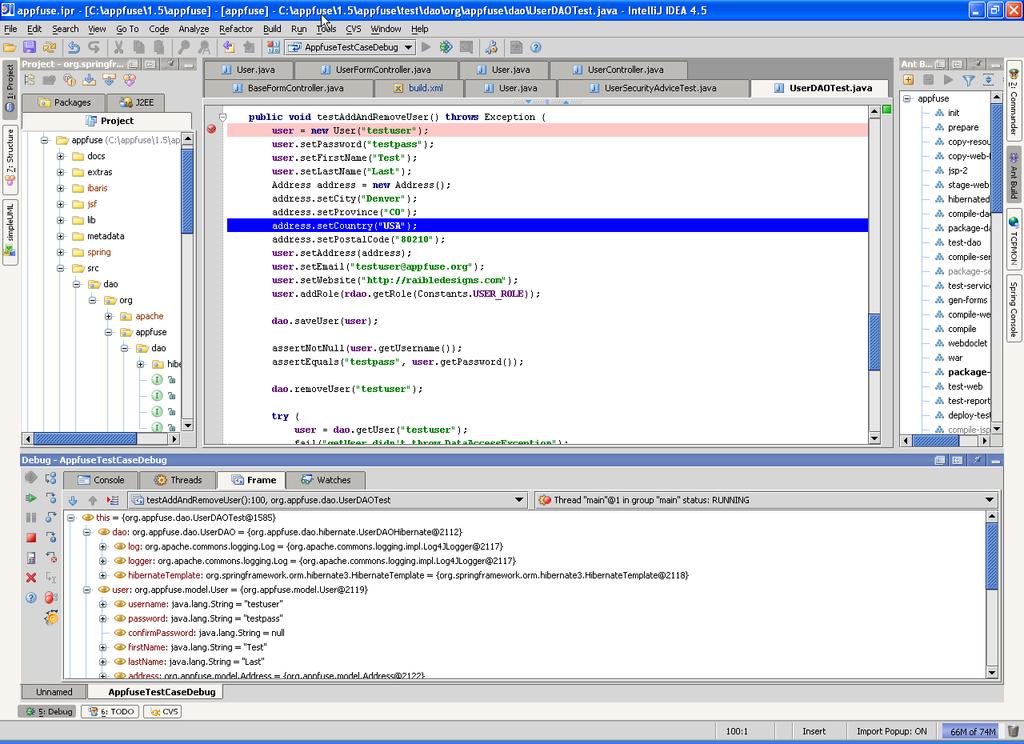Collapse the dao variable node in the Frame view
This screenshot has width=1024, height=744.
(87, 532)
